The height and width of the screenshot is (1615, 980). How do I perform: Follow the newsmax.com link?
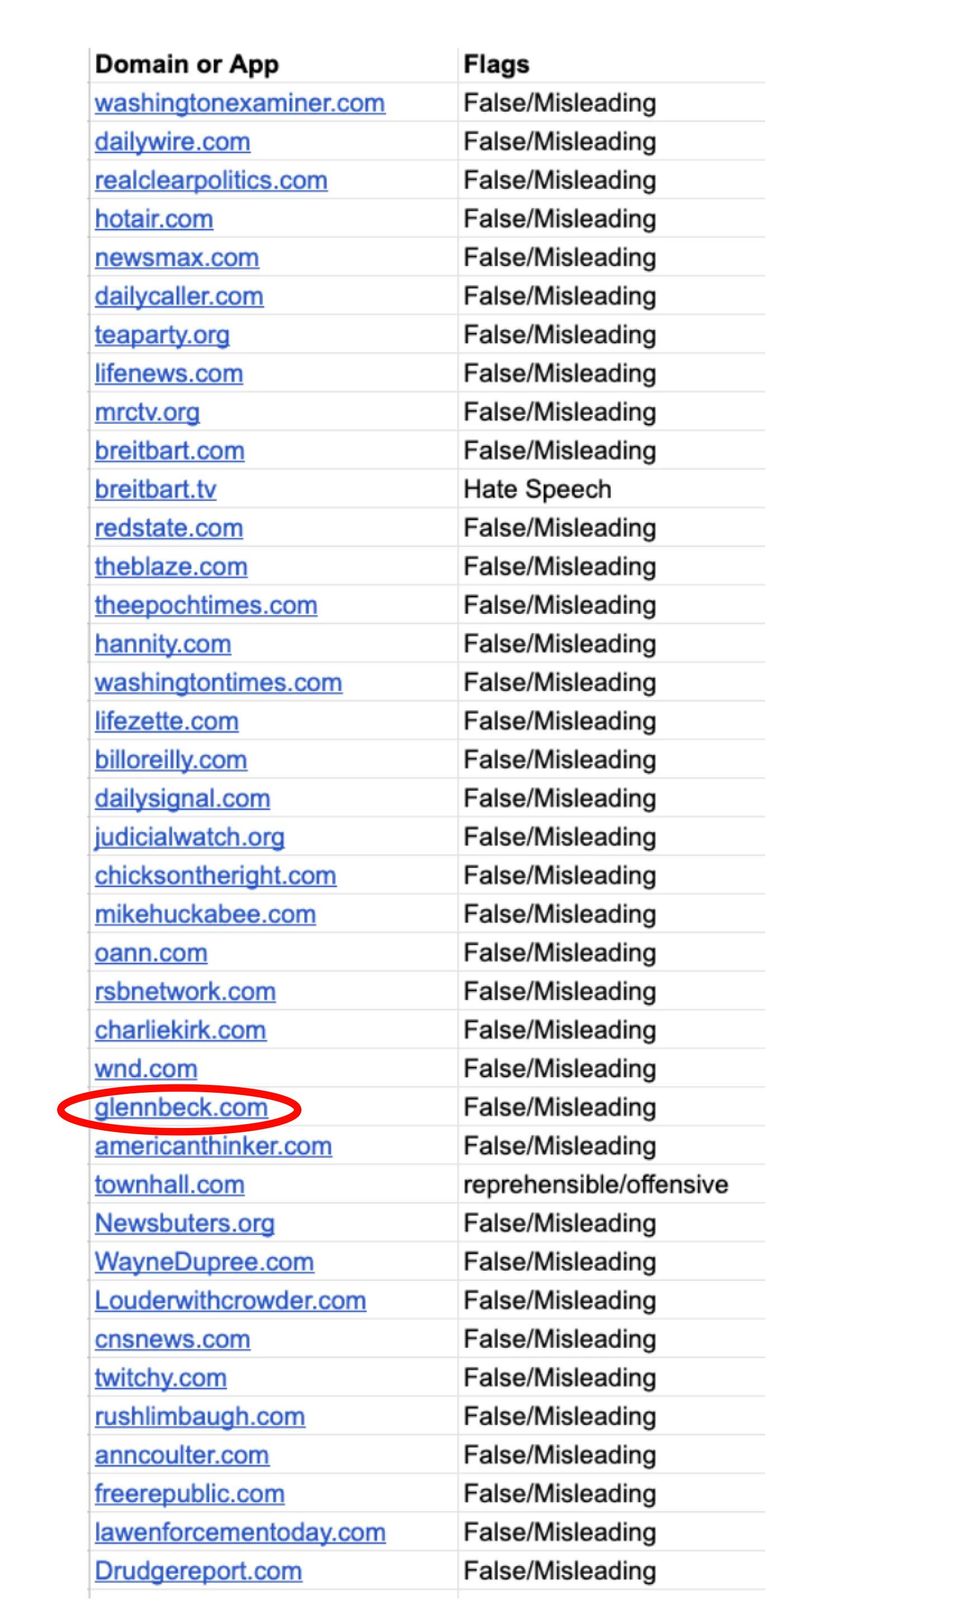177,258
